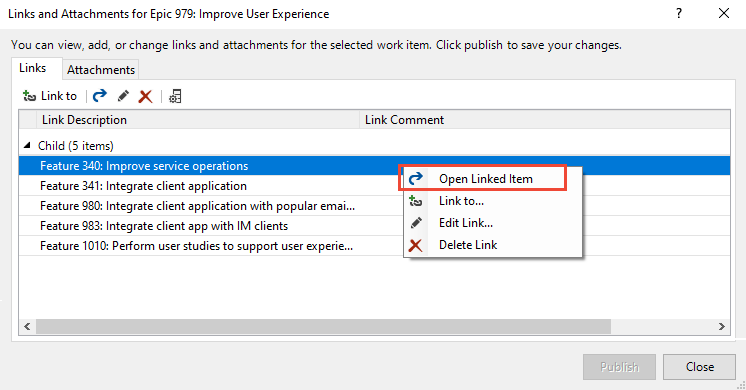Viewport: 746px width, 390px height.
Task: Click the Link Description column header
Action: click(197, 120)
